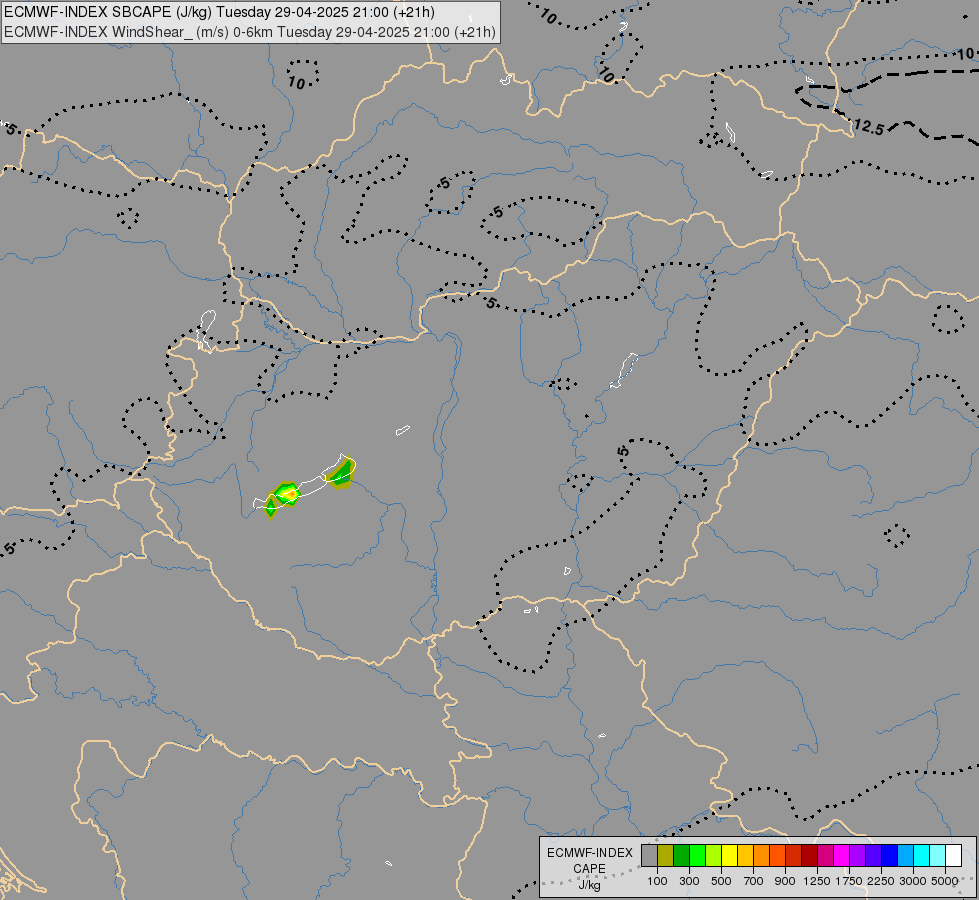Click the ECMWF-INDEX WindShear title line
Image resolution: width=979 pixels, height=900 pixels.
pyautogui.click(x=250, y=32)
